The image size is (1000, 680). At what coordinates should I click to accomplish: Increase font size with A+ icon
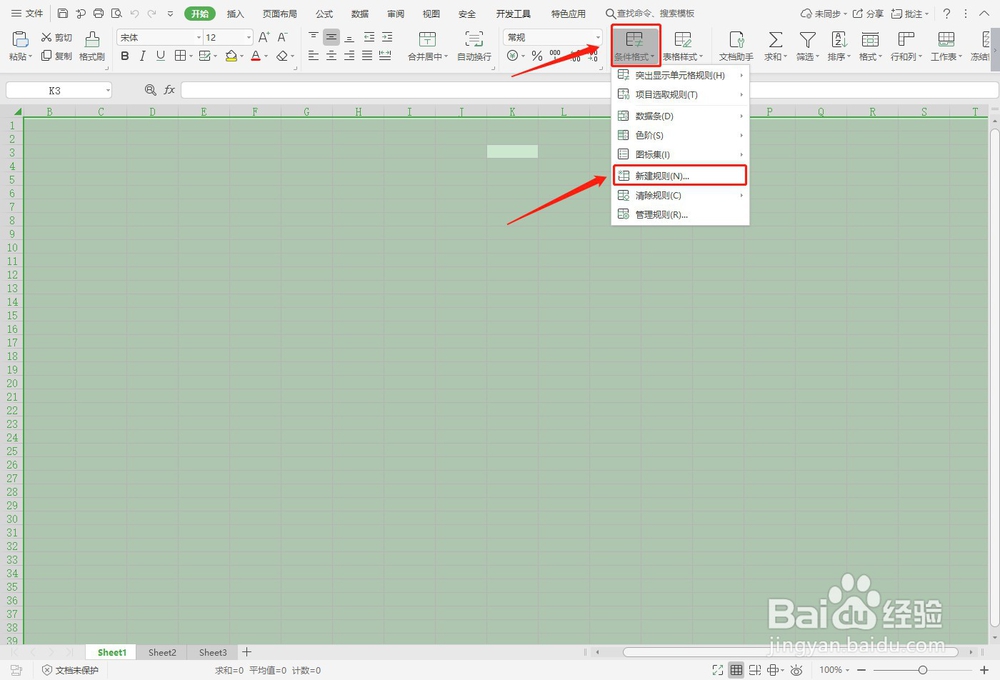point(264,38)
